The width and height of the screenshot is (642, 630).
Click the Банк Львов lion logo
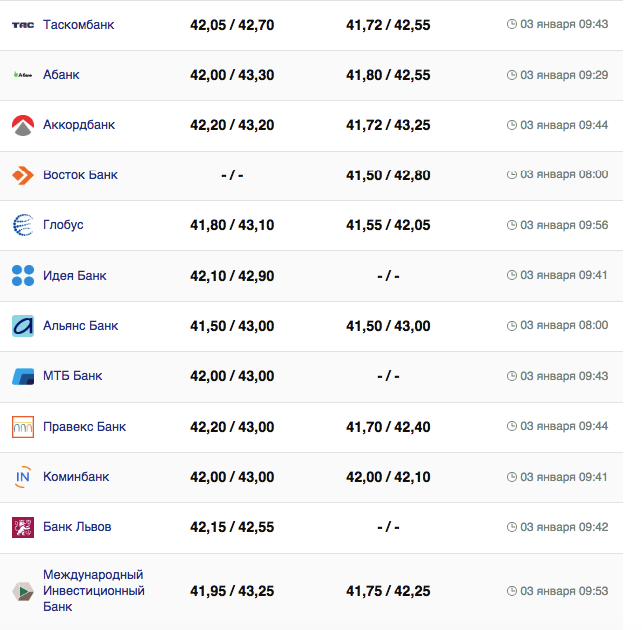tap(22, 527)
